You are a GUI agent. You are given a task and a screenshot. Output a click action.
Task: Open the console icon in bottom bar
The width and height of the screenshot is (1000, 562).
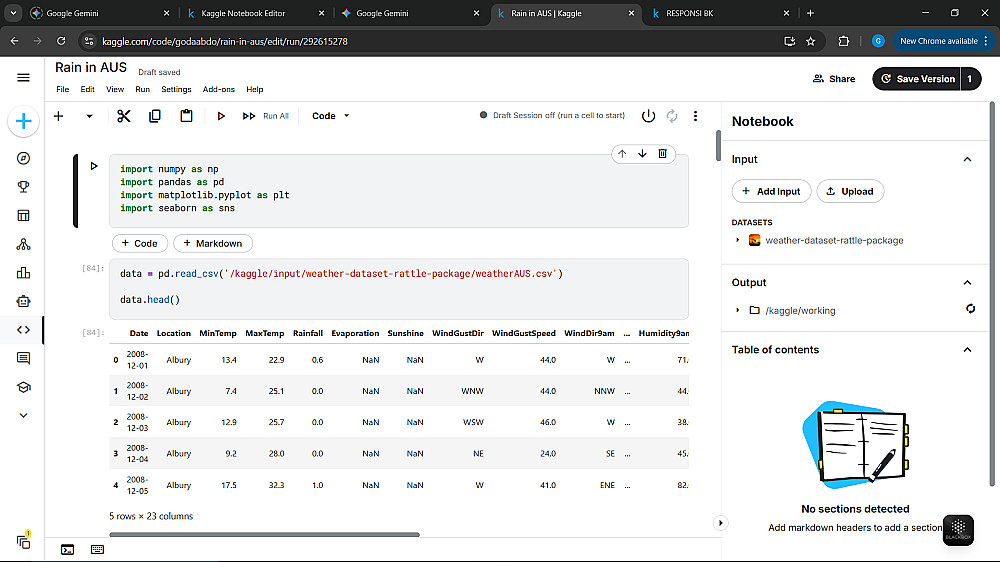(x=67, y=549)
